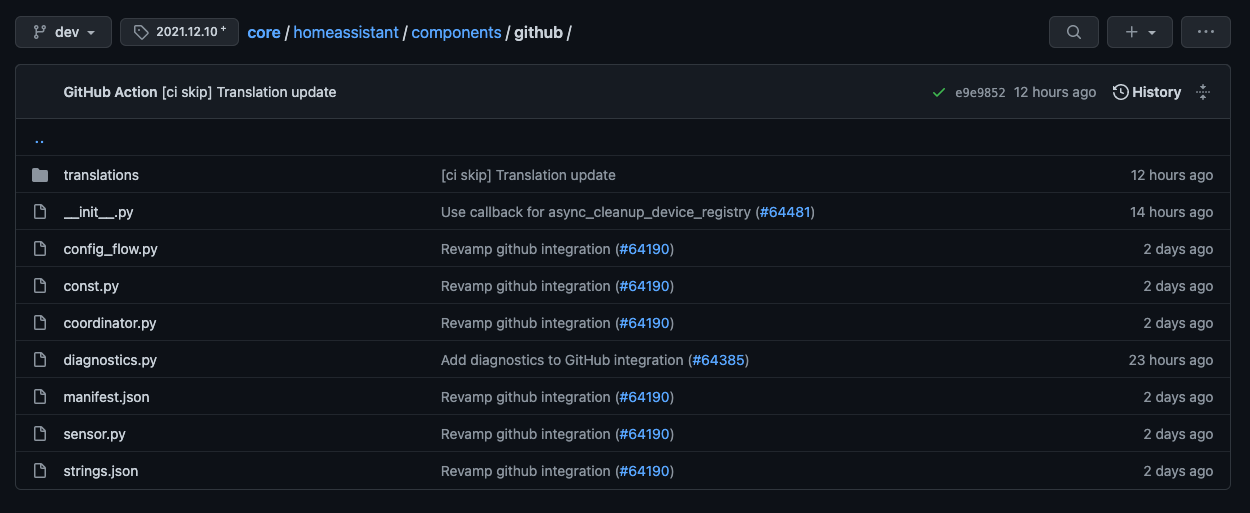Open the diagnostics.py file
The width and height of the screenshot is (1250, 513).
[110, 360]
